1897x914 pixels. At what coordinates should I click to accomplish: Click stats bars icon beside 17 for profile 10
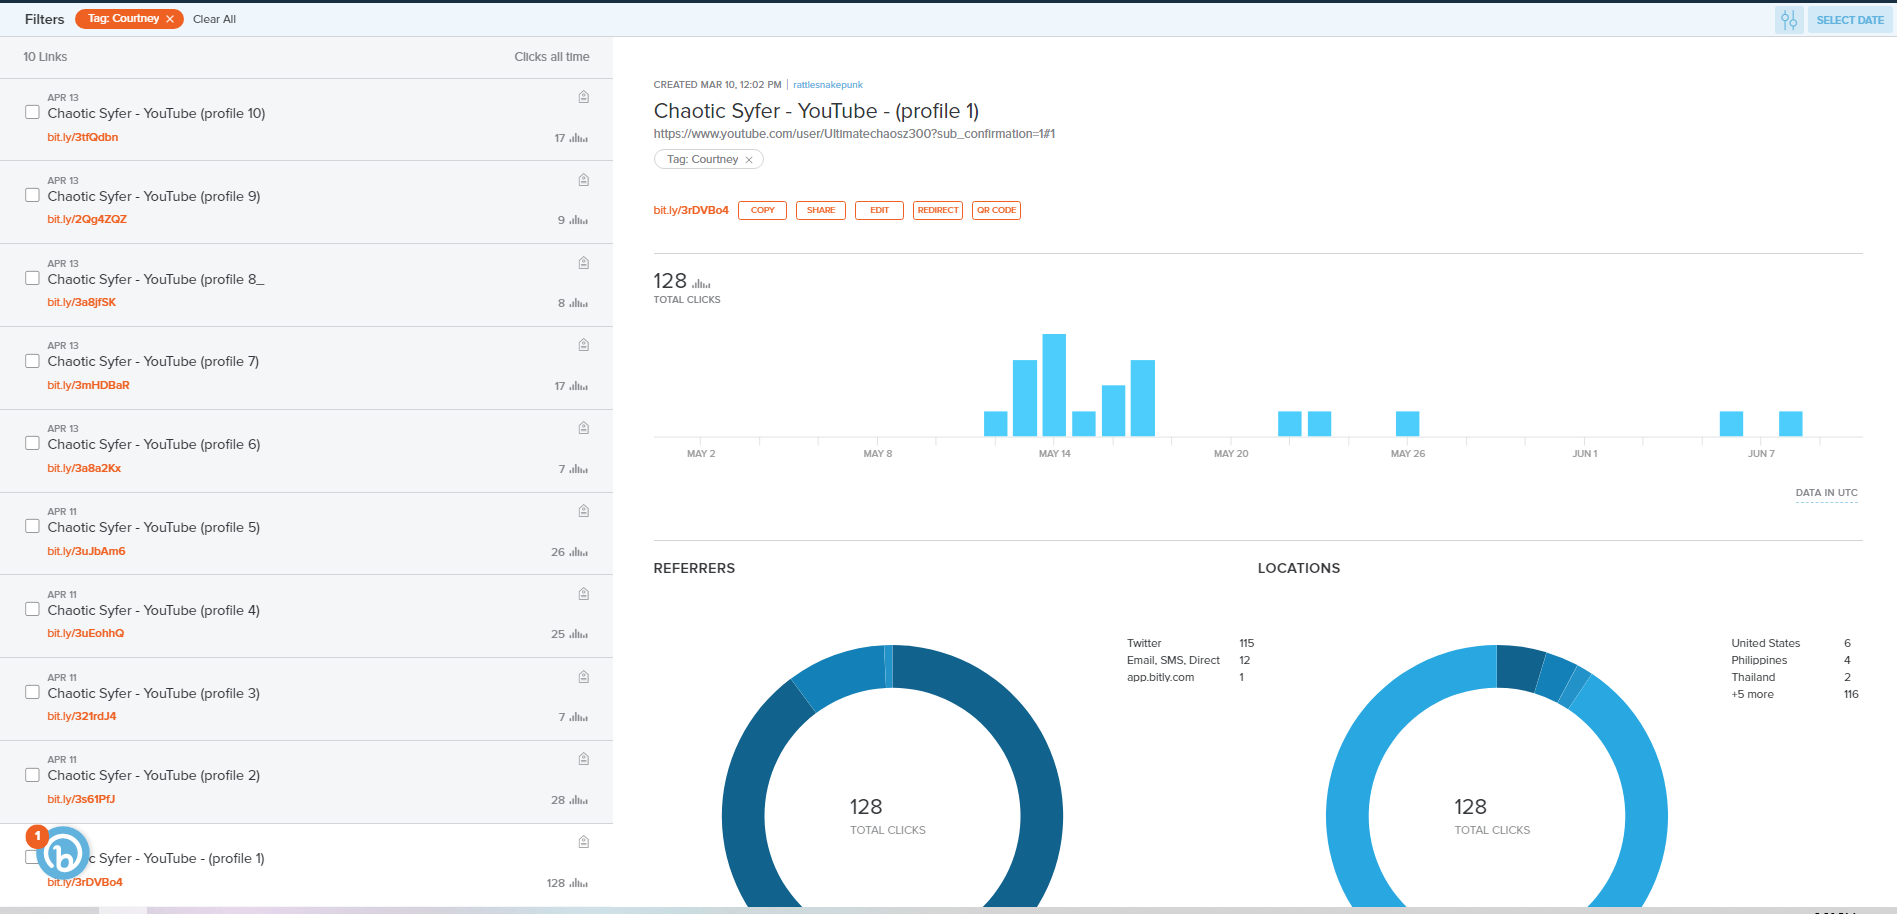pos(579,138)
